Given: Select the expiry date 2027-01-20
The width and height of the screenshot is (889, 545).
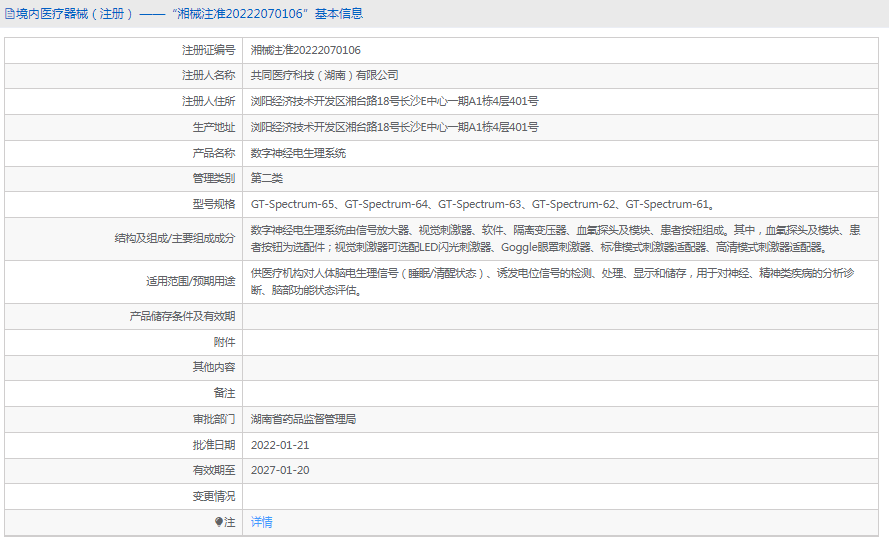Looking at the screenshot, I should tap(280, 471).
